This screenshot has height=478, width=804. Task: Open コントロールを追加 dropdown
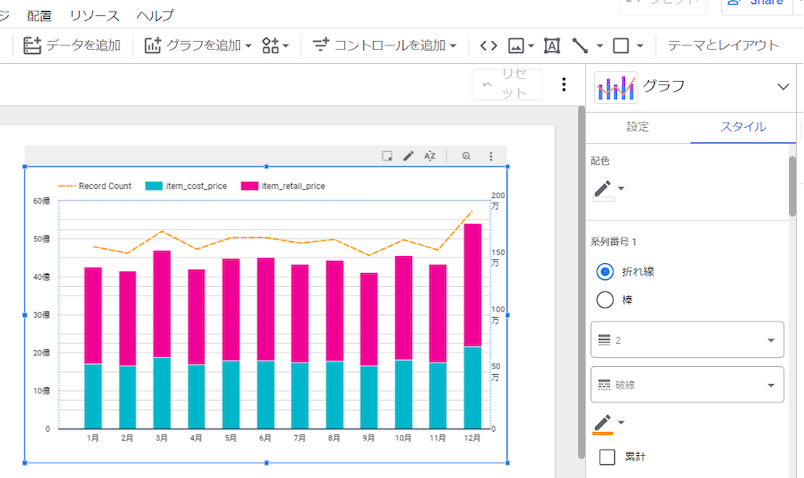coord(385,46)
